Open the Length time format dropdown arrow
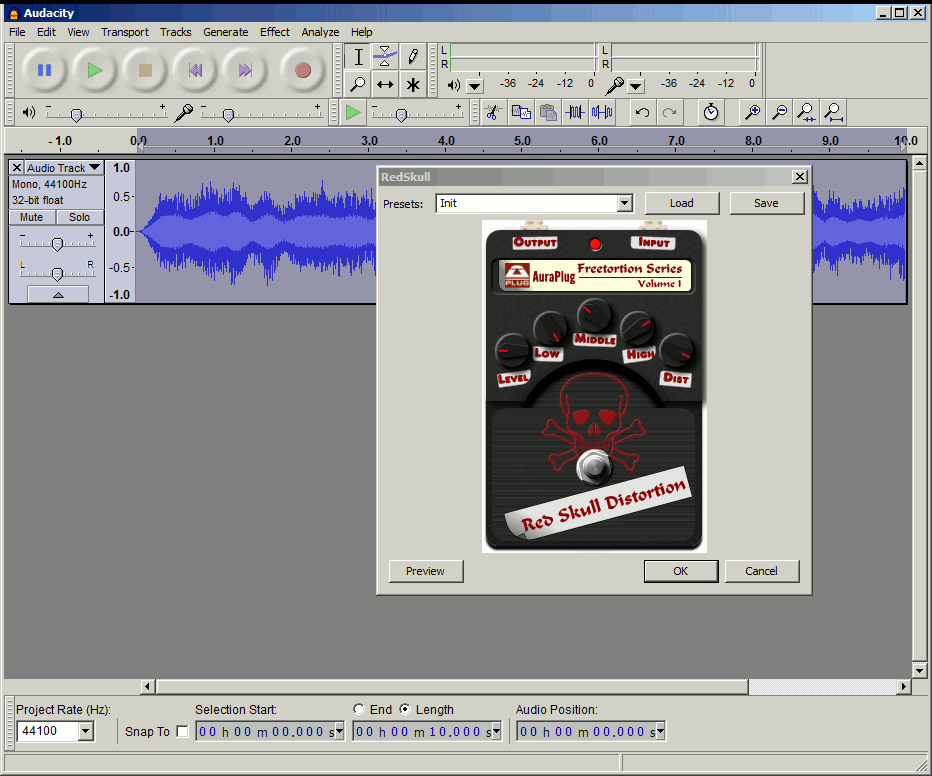The image size is (932, 776). coord(496,731)
